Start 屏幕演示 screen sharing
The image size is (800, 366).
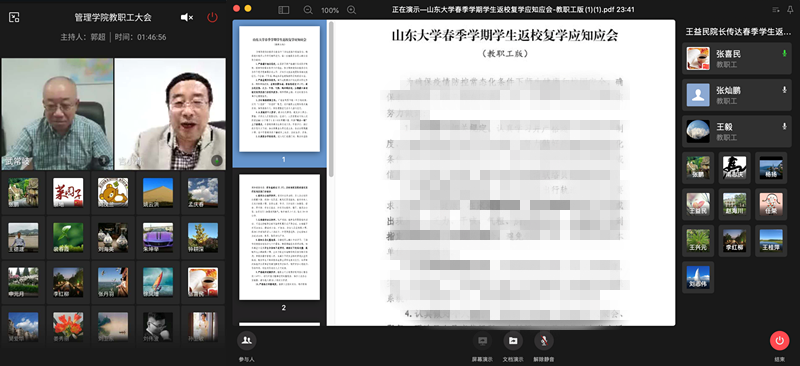[483, 340]
